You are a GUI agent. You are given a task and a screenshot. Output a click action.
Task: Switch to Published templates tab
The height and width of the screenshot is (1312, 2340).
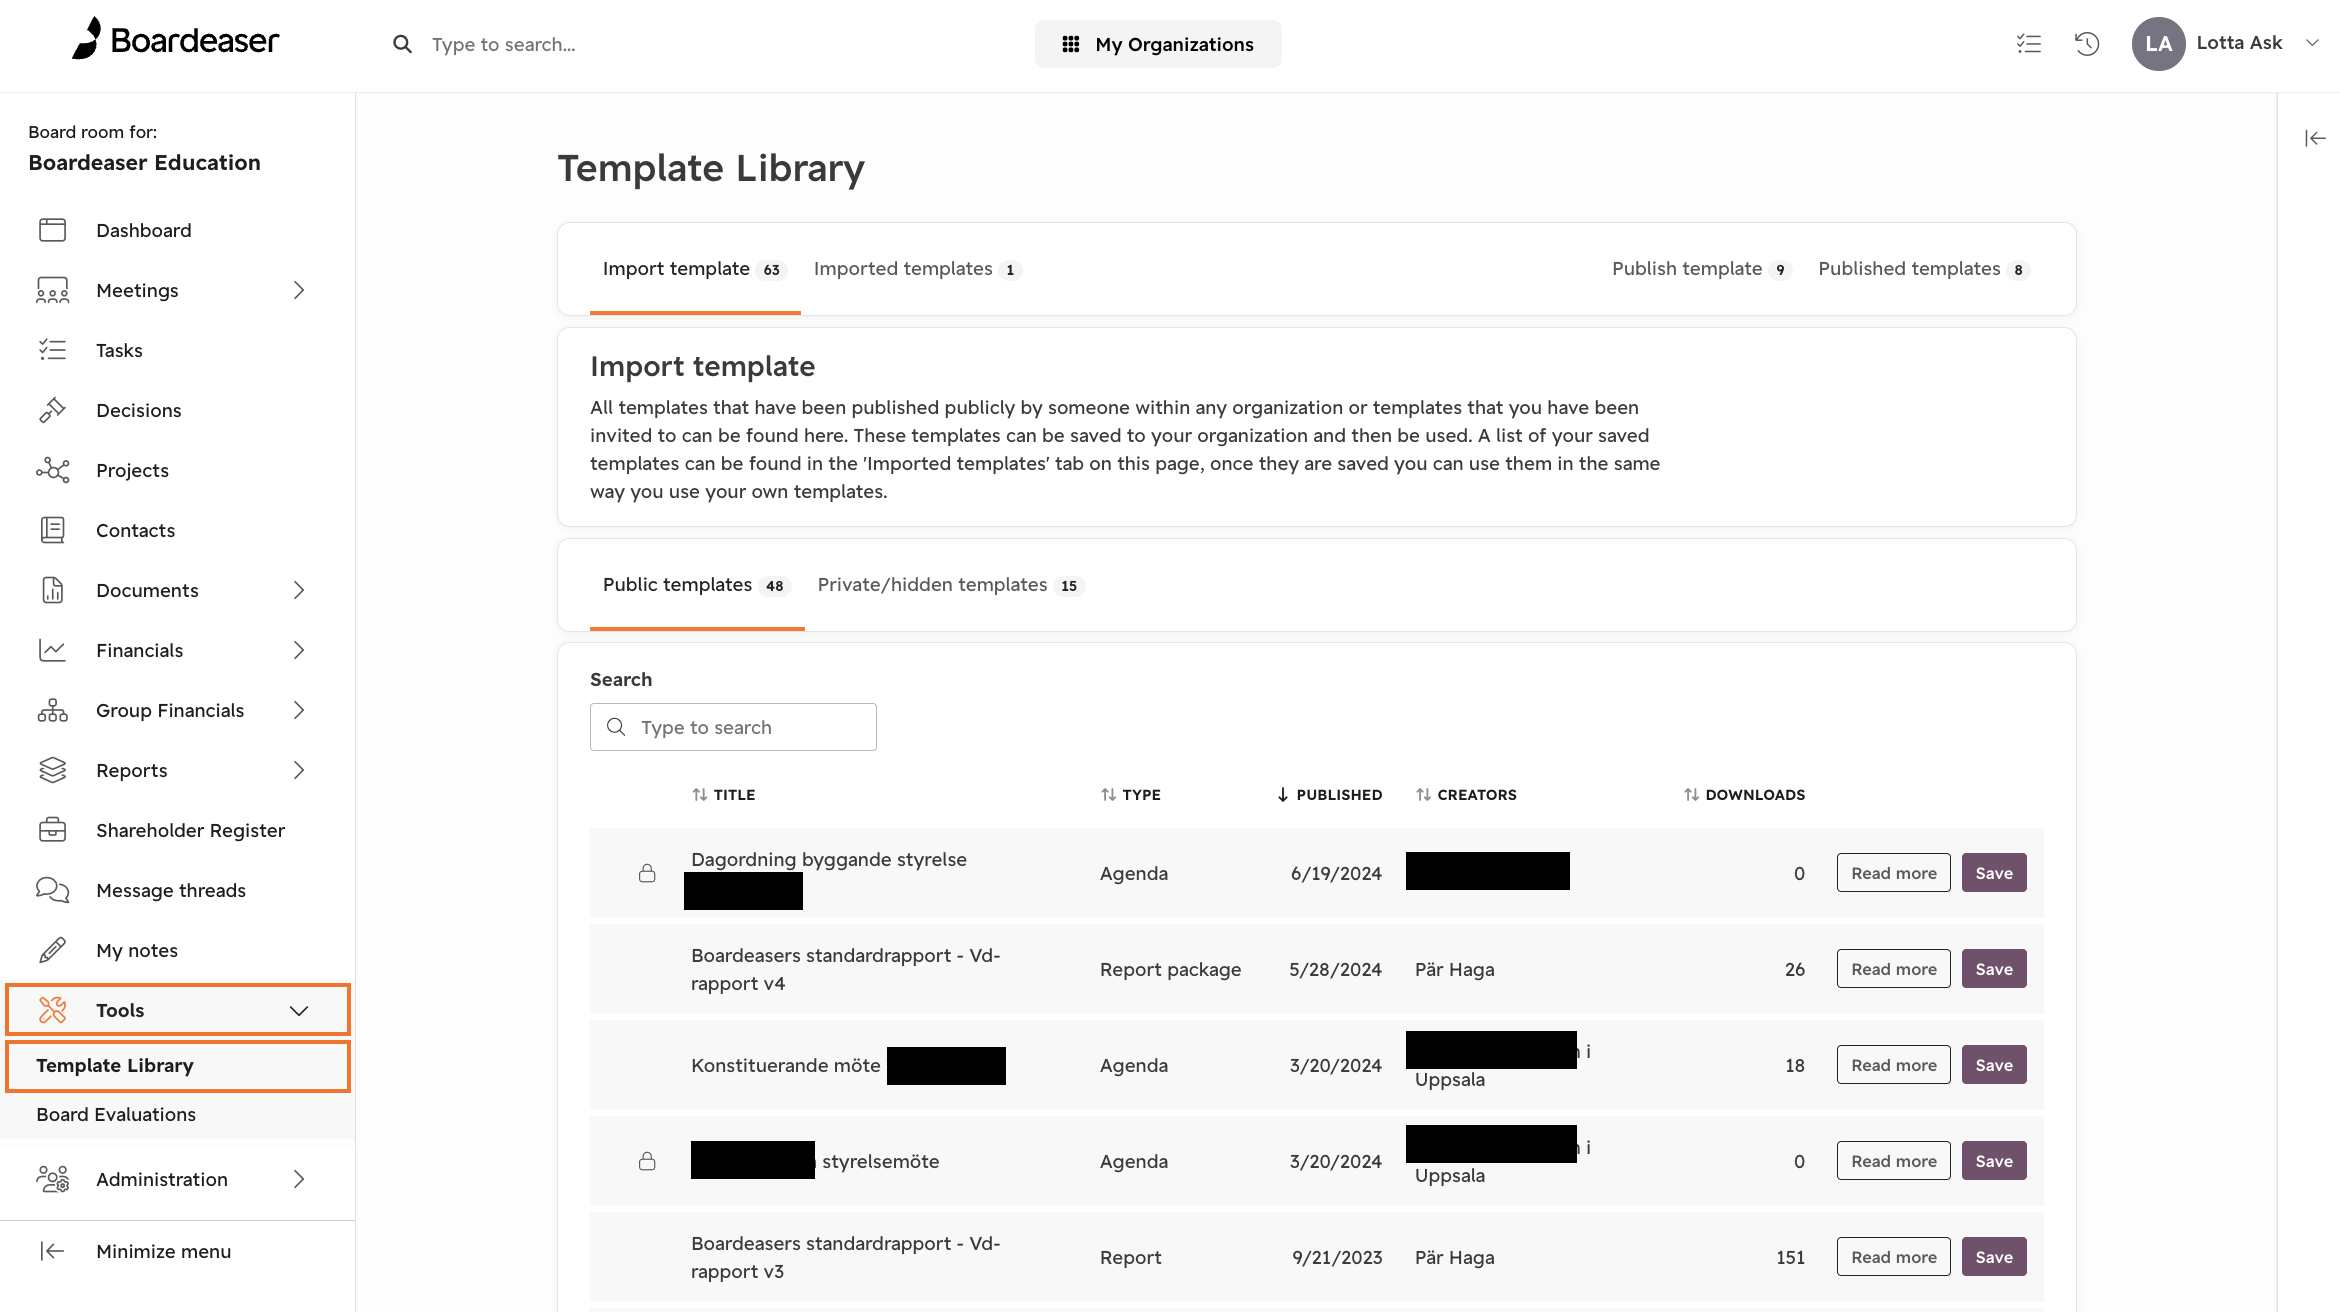[1924, 269]
